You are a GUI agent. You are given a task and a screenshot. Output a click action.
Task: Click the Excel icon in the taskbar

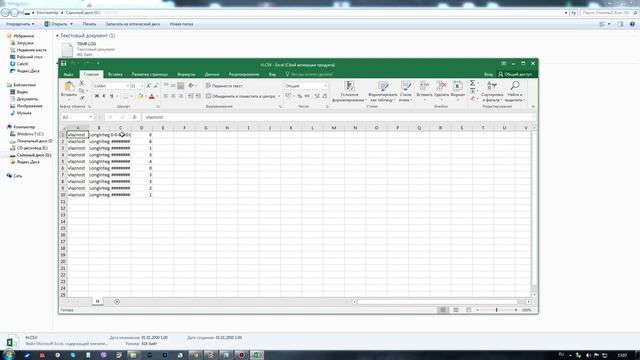click(x=257, y=355)
